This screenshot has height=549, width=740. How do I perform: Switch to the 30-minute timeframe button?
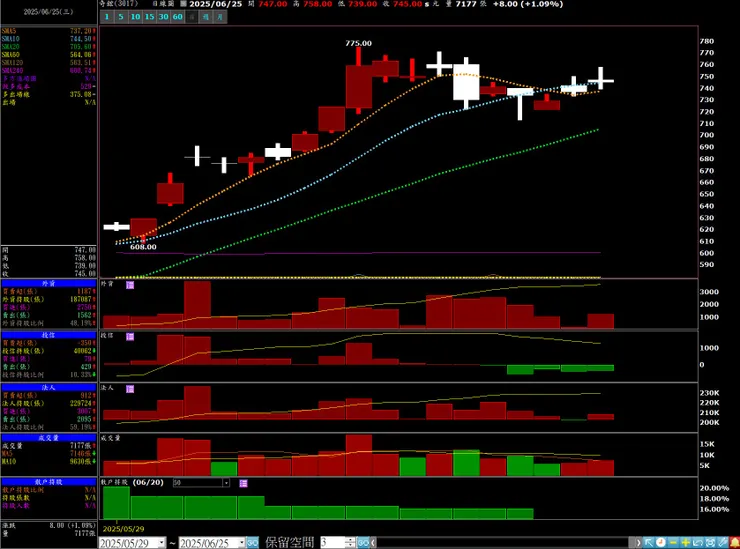(x=163, y=17)
